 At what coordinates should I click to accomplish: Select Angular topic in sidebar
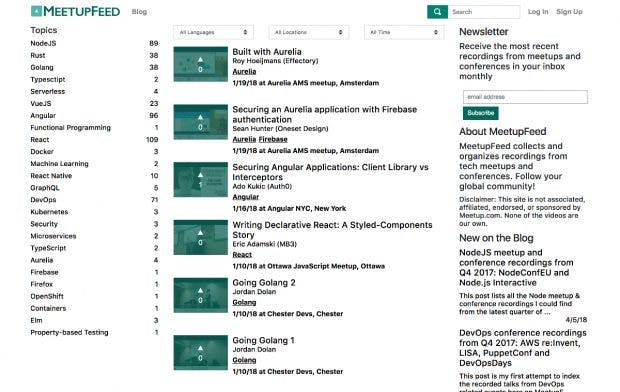tap(43, 116)
